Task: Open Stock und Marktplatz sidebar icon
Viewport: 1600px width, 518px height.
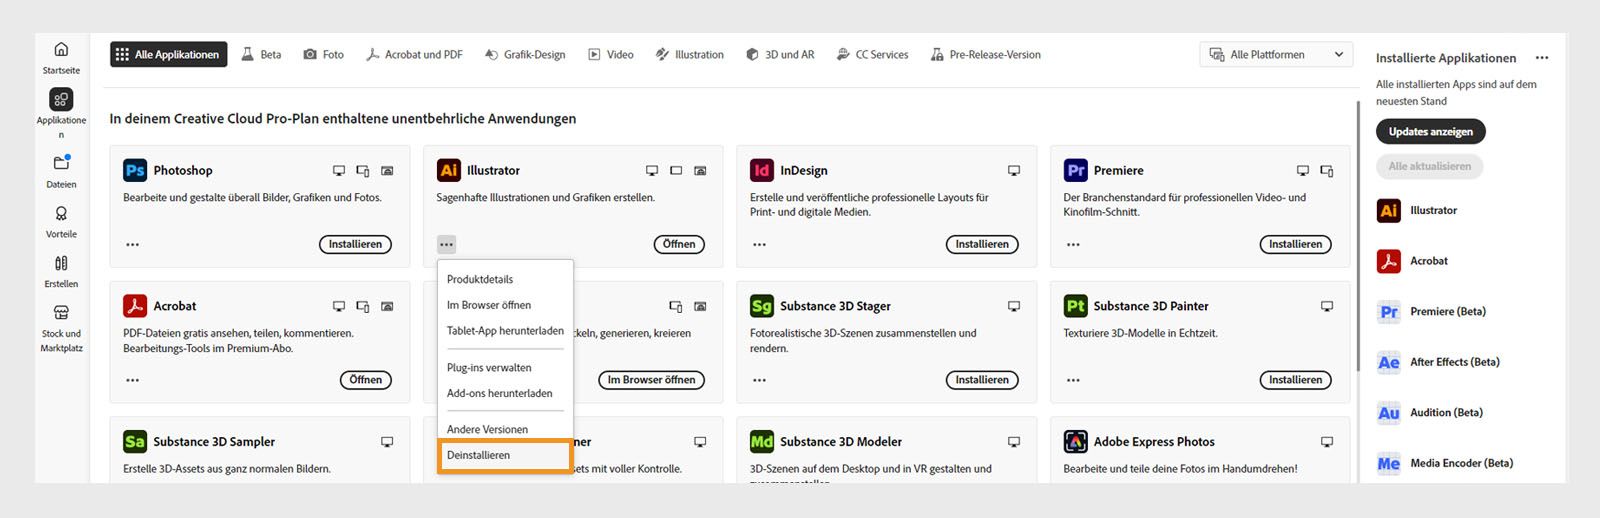Action: (61, 313)
